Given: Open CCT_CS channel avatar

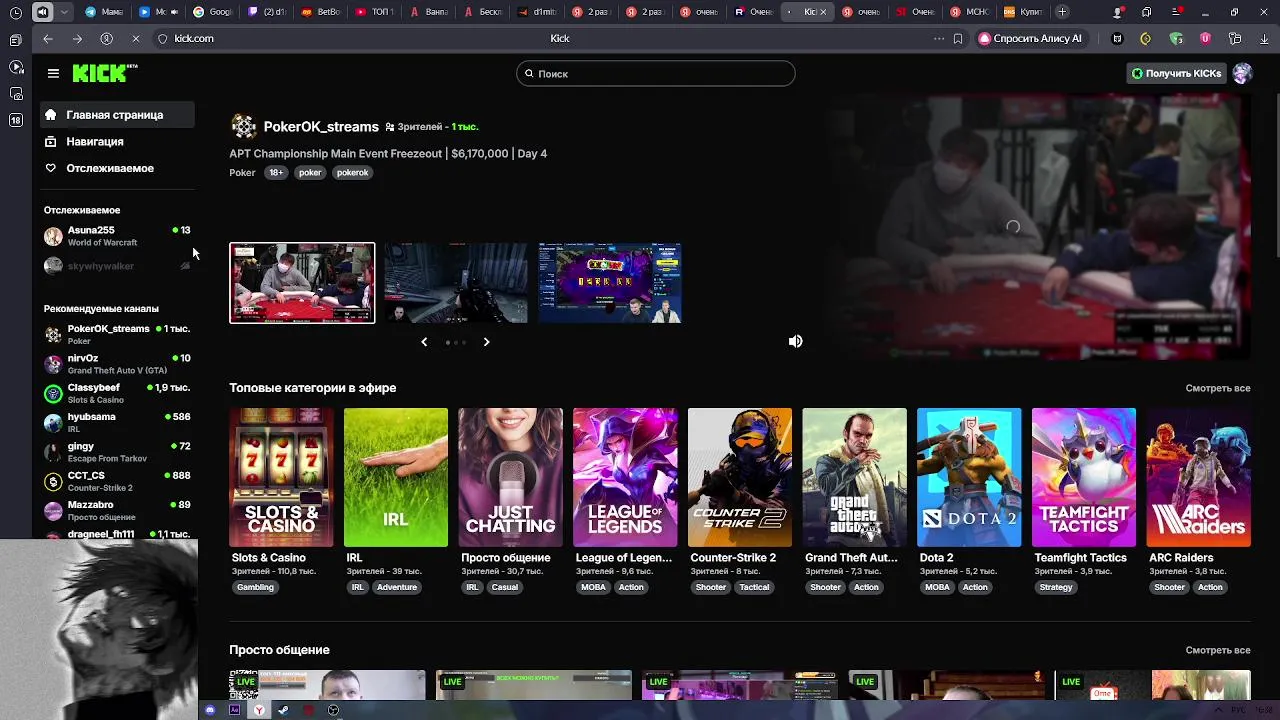Looking at the screenshot, I should point(53,481).
